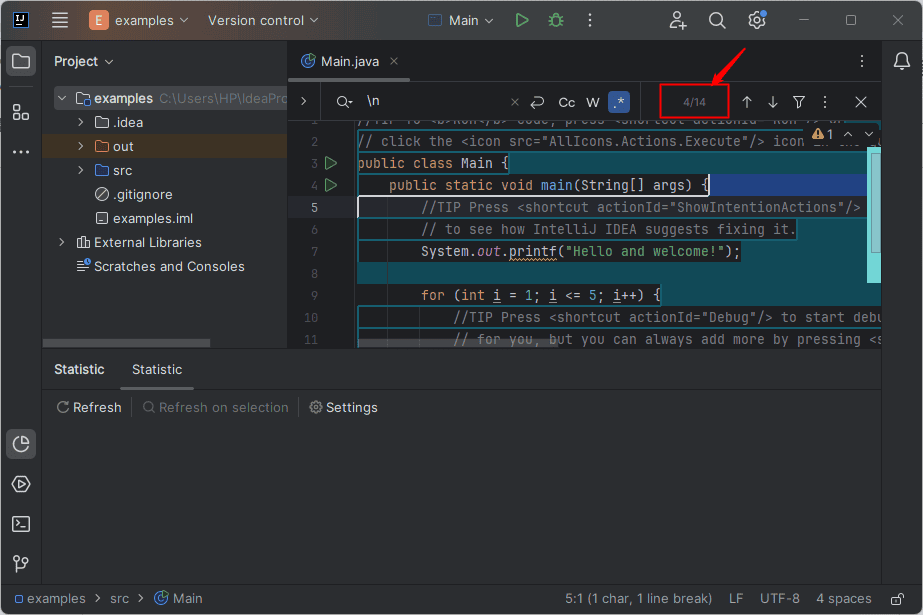The height and width of the screenshot is (615, 923).
Task: Open the Project tool window
Action: pos(21,61)
